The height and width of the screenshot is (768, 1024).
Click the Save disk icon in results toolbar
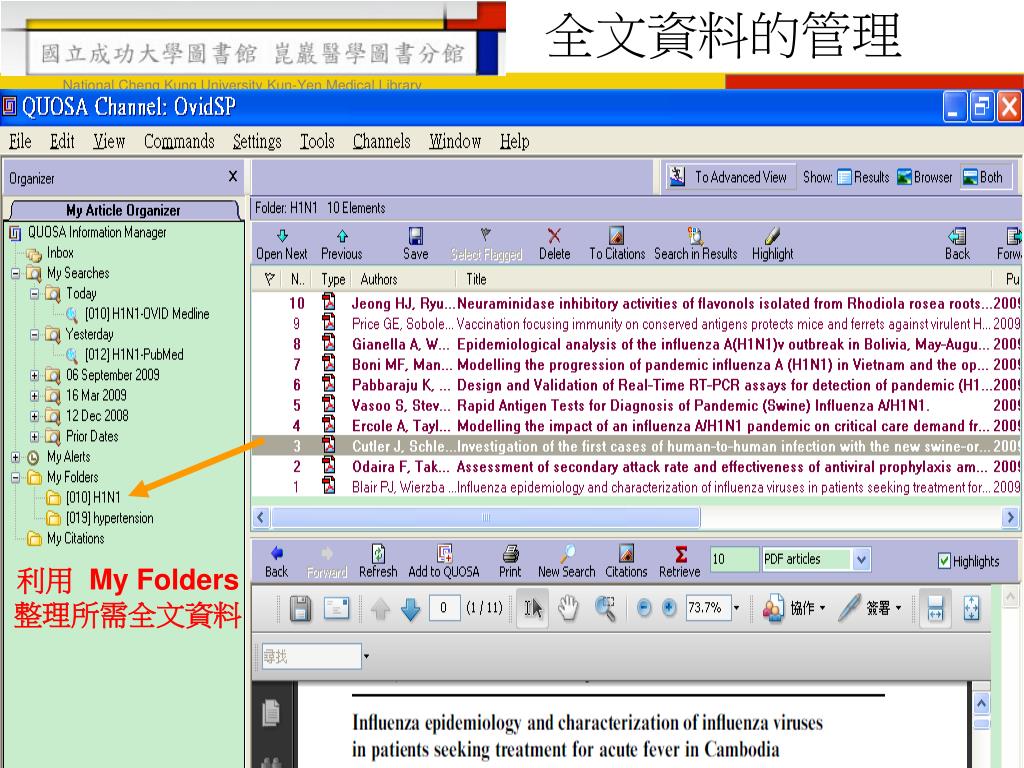415,236
